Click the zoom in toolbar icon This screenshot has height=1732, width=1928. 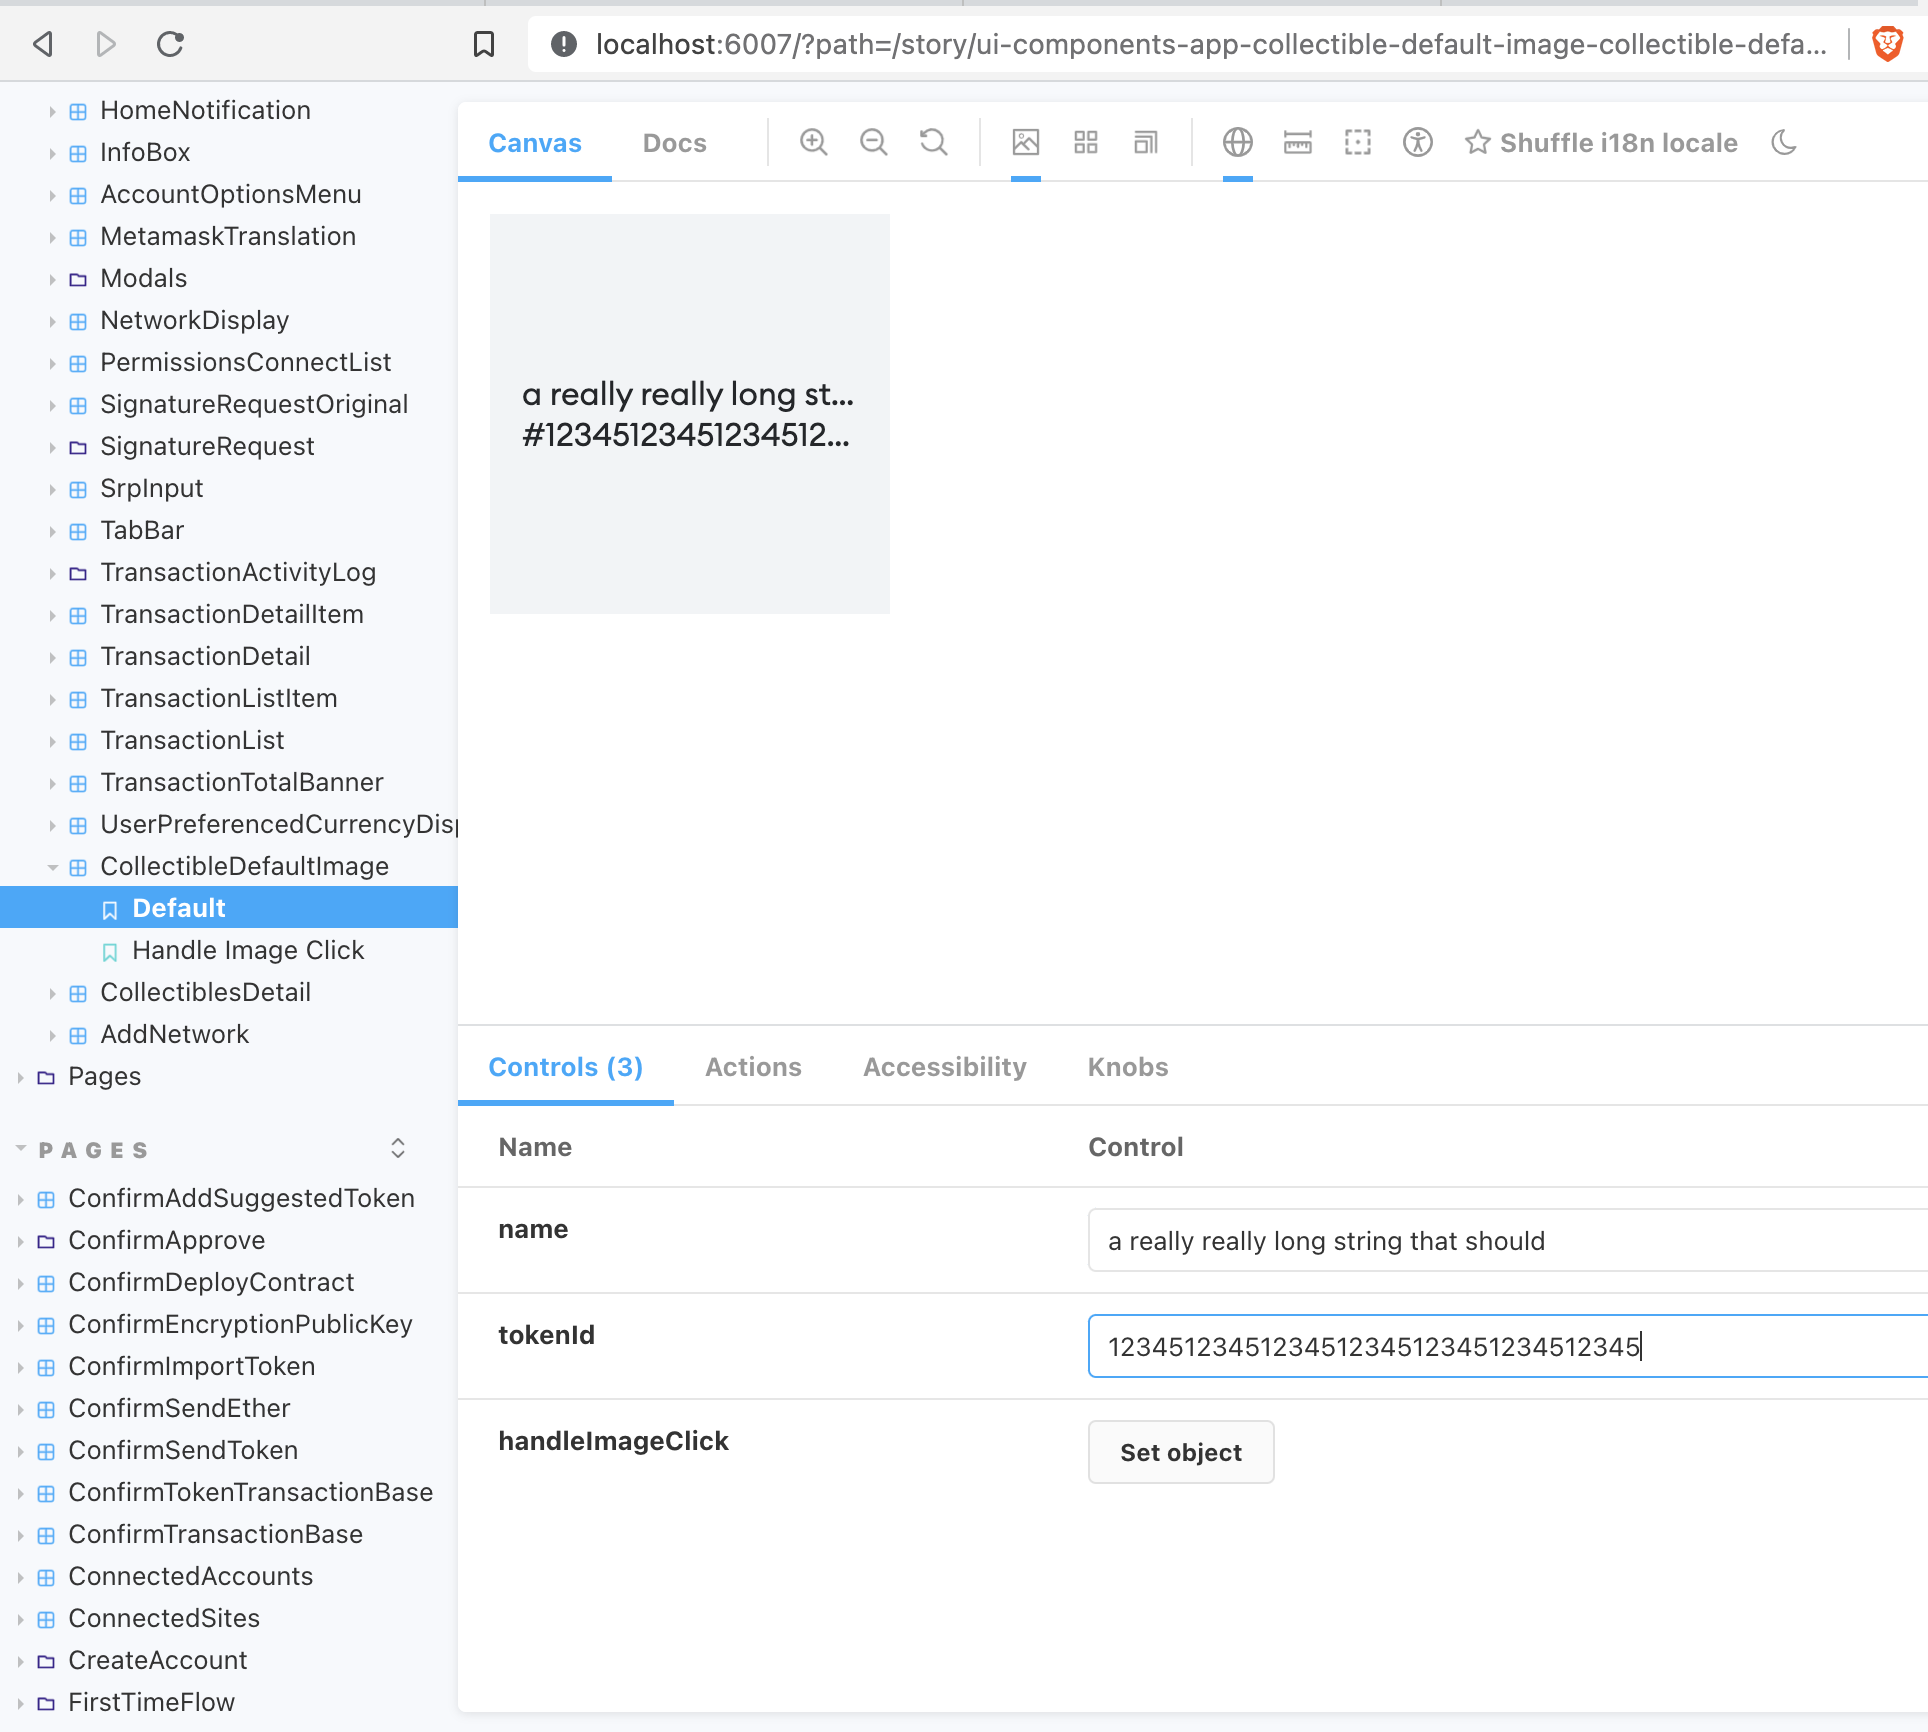click(813, 143)
